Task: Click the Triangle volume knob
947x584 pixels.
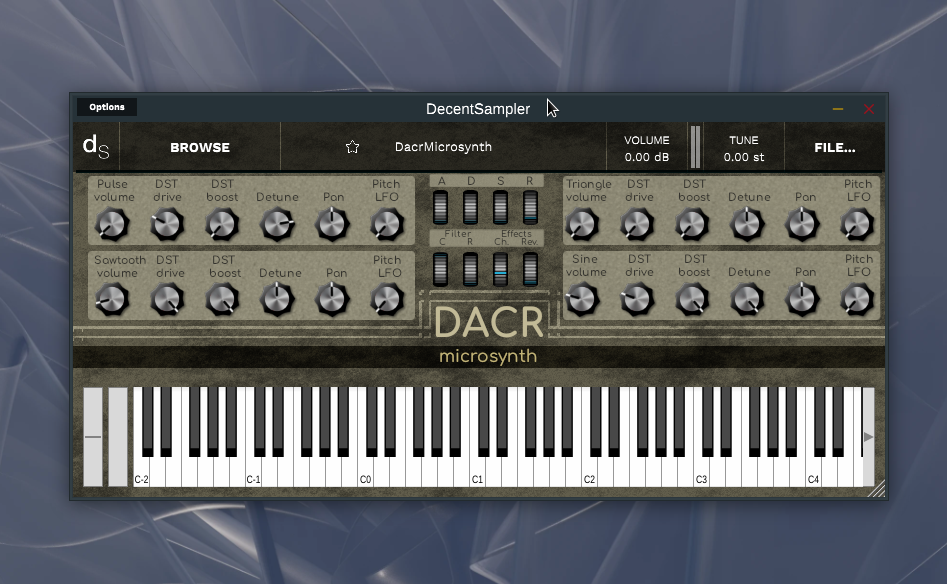Action: pyautogui.click(x=582, y=224)
